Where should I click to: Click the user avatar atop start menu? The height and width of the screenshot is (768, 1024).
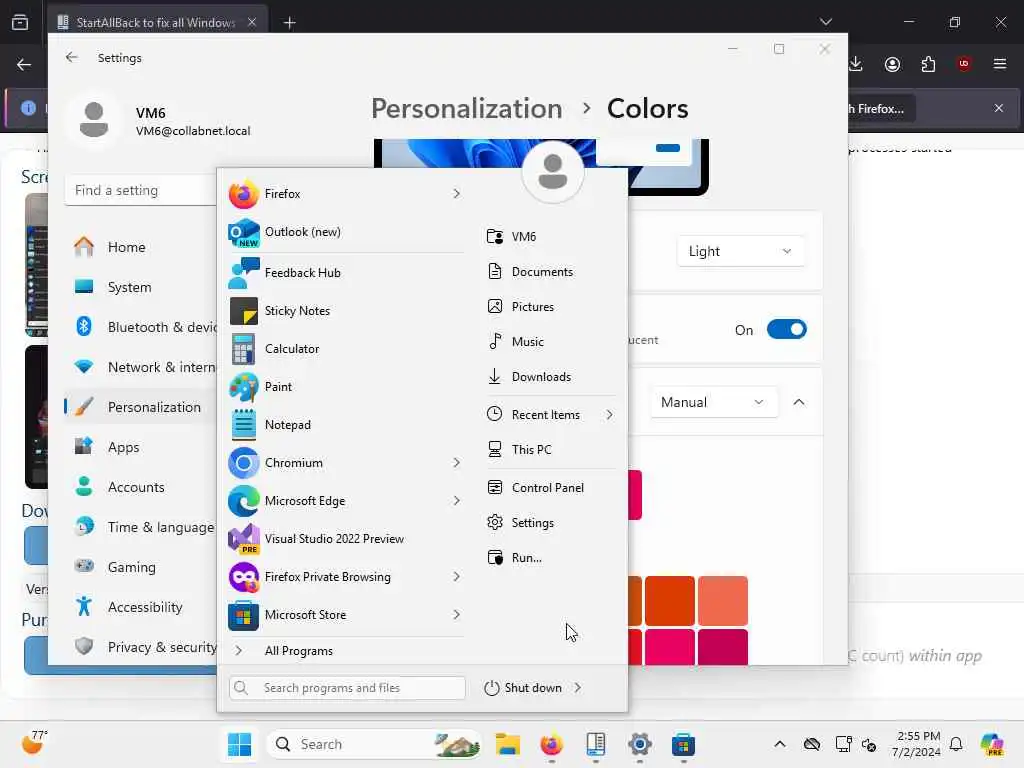point(552,172)
